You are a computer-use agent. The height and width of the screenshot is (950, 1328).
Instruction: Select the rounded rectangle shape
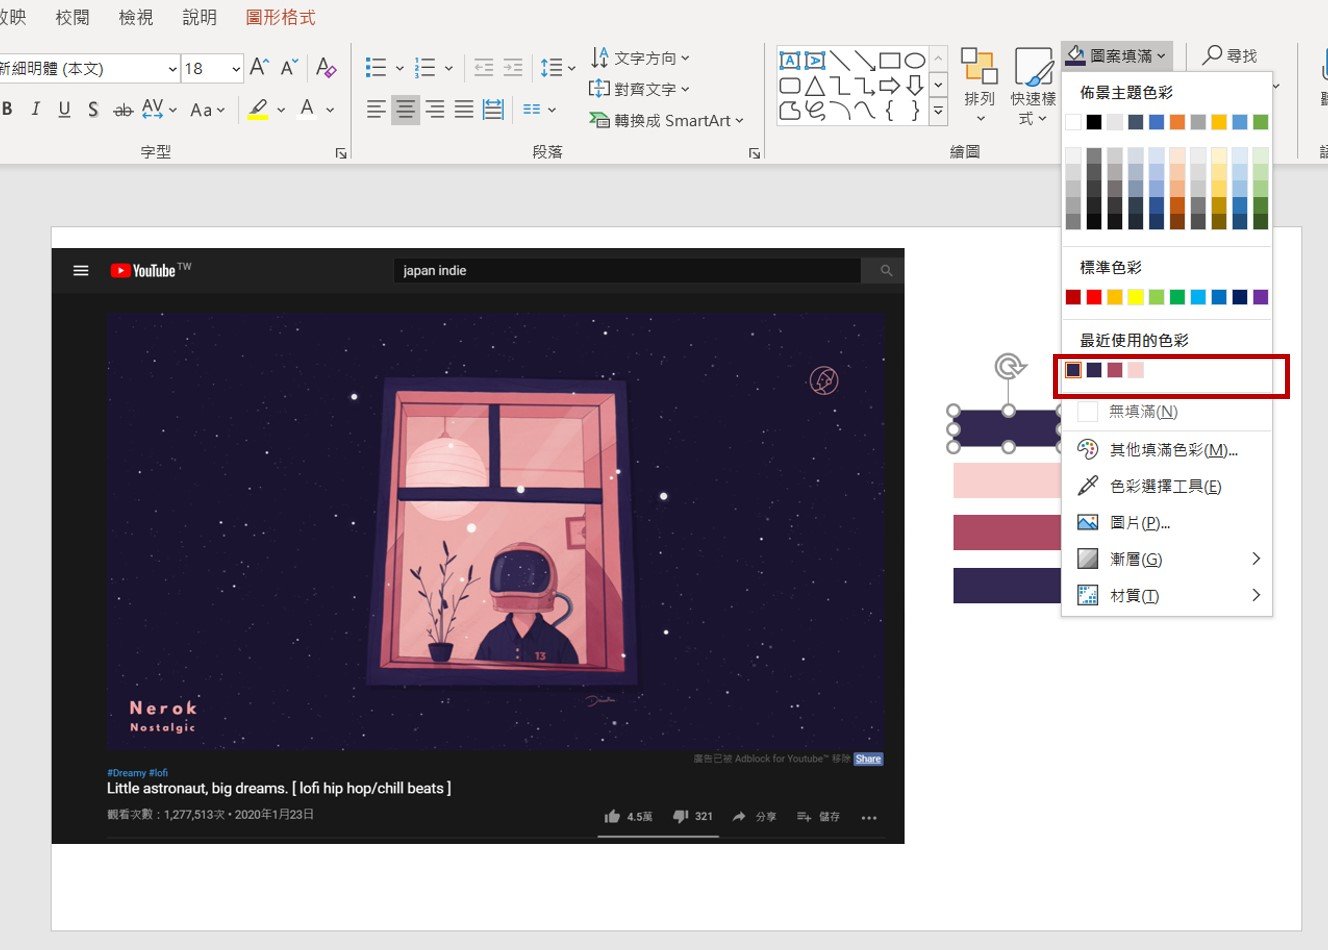point(789,86)
